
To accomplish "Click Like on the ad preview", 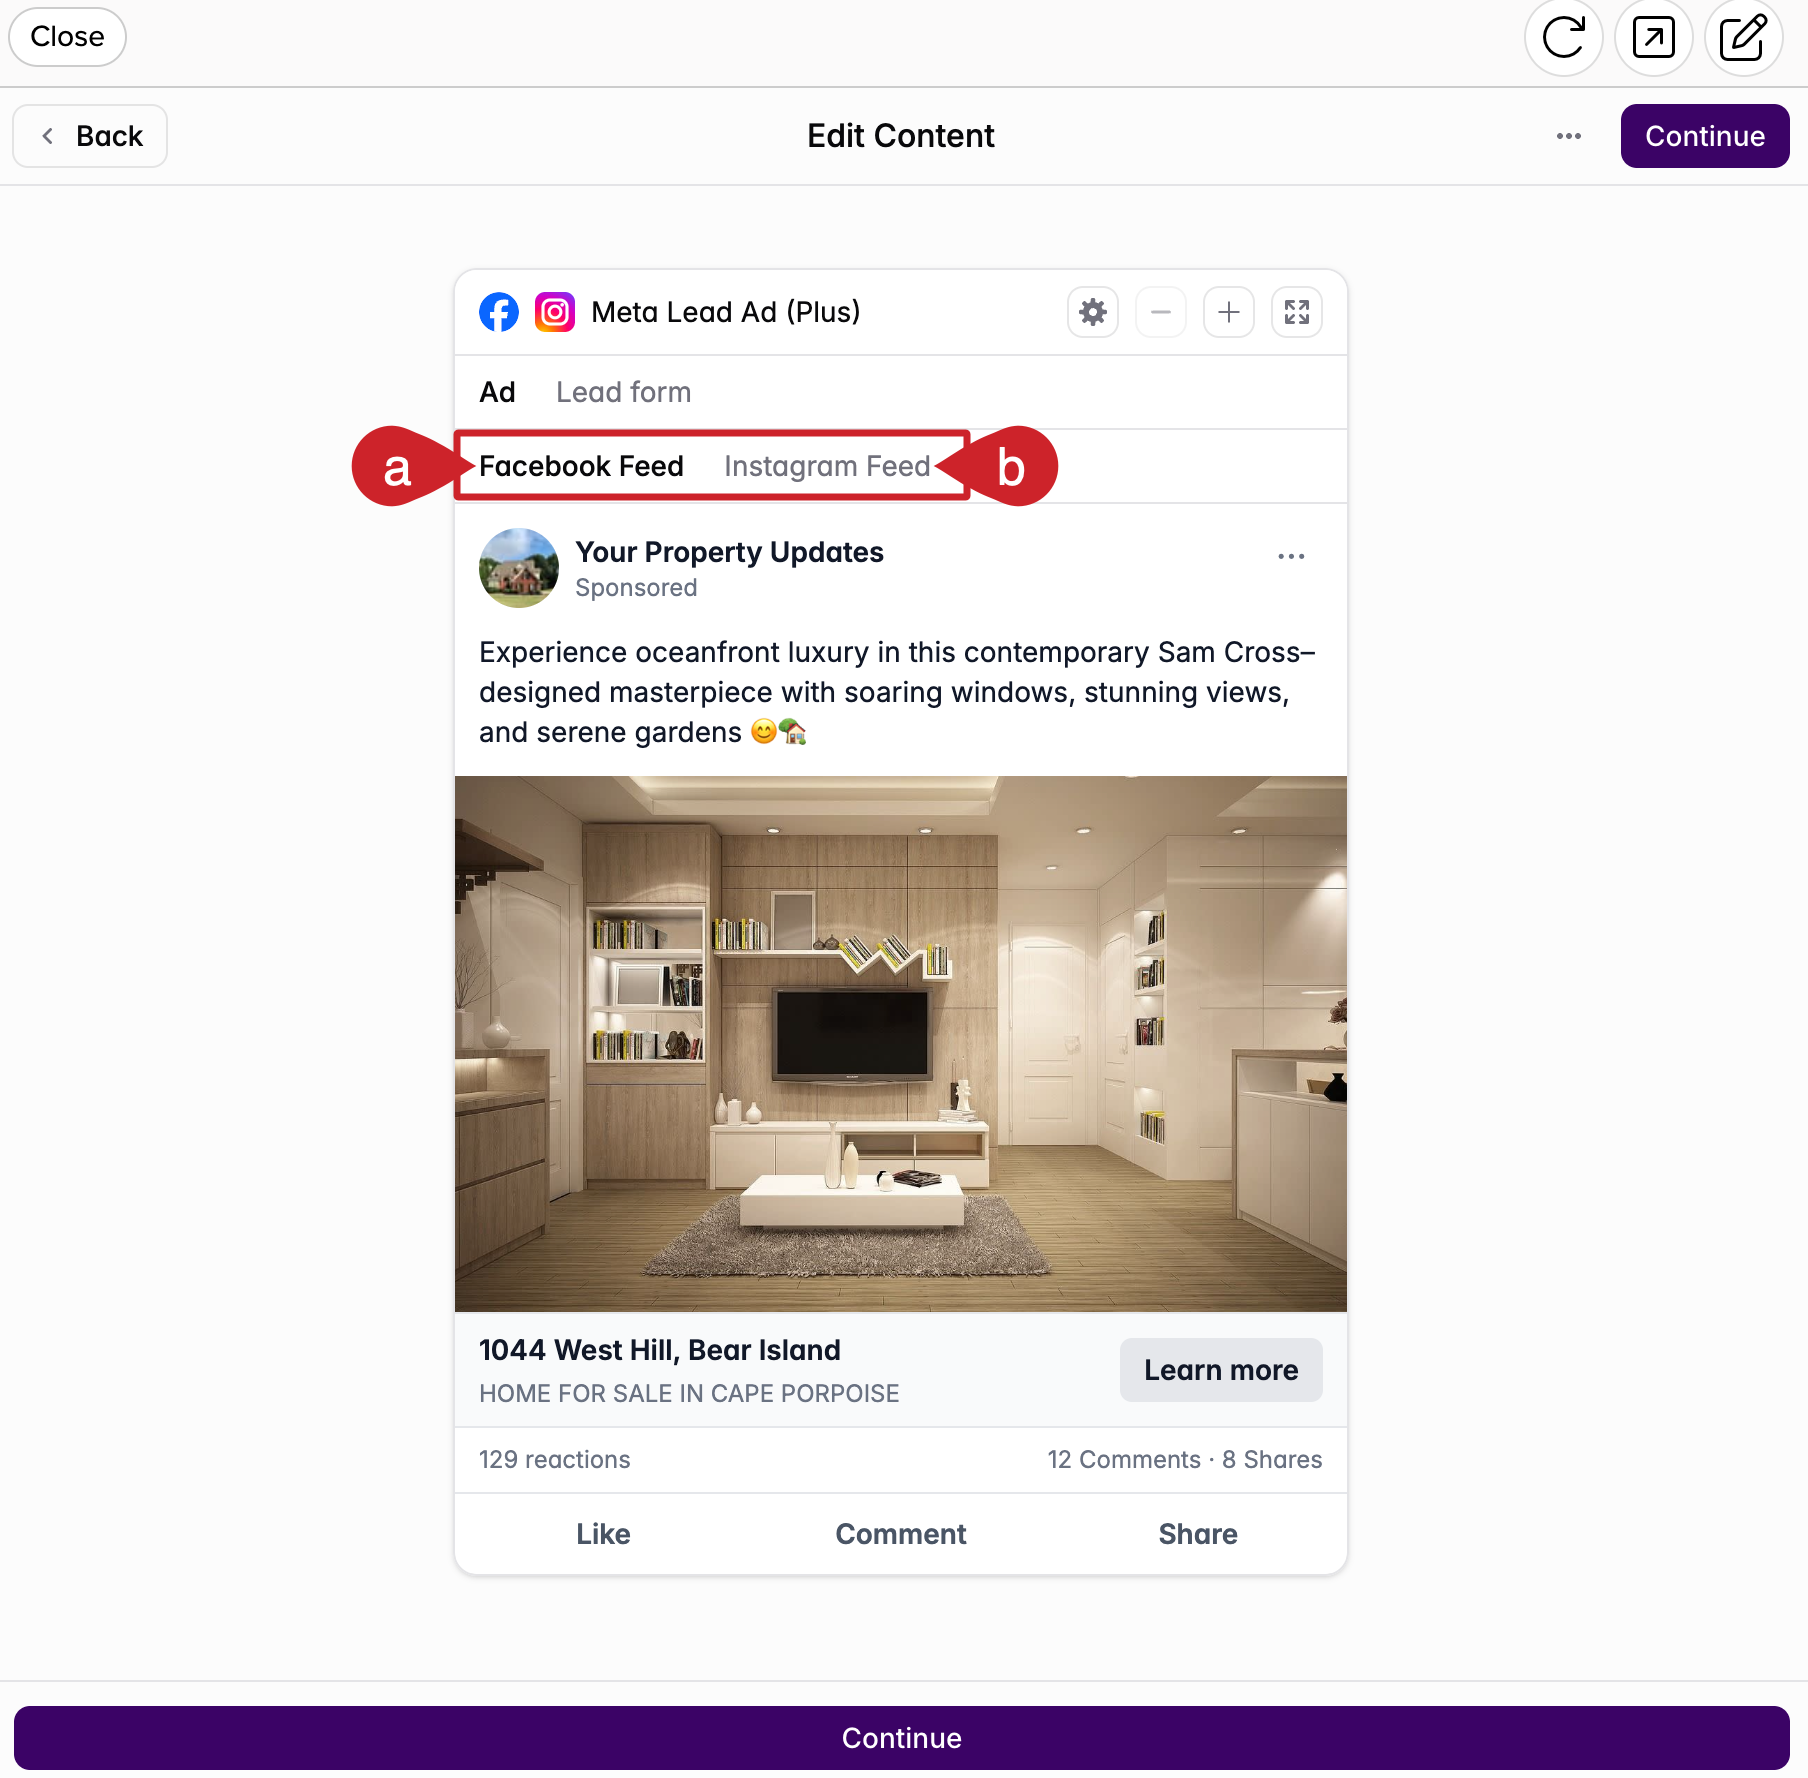I will pos(603,1534).
